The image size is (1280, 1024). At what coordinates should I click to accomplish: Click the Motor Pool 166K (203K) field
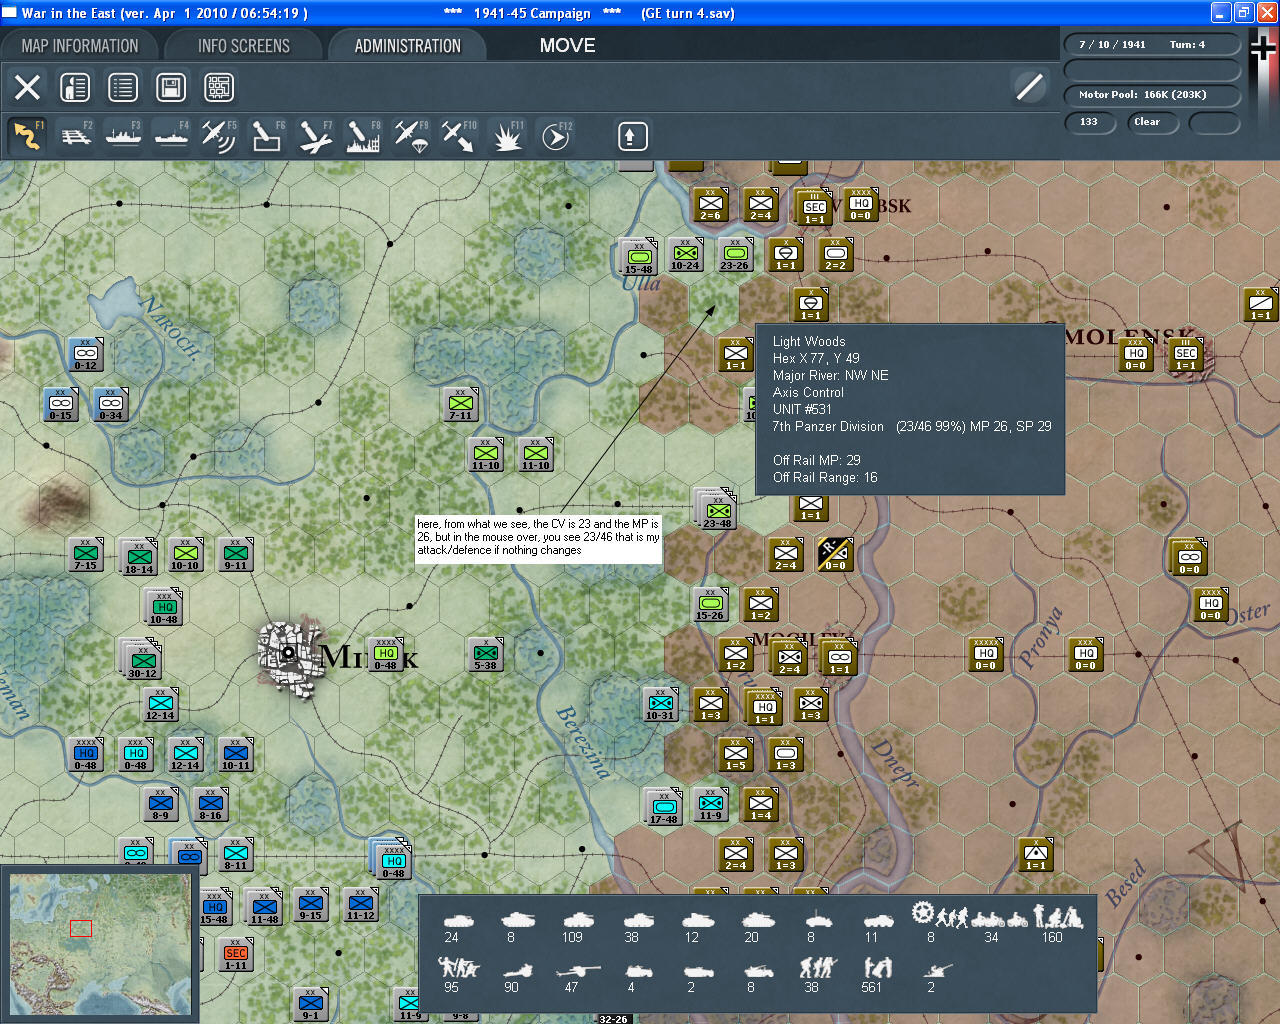click(1152, 95)
